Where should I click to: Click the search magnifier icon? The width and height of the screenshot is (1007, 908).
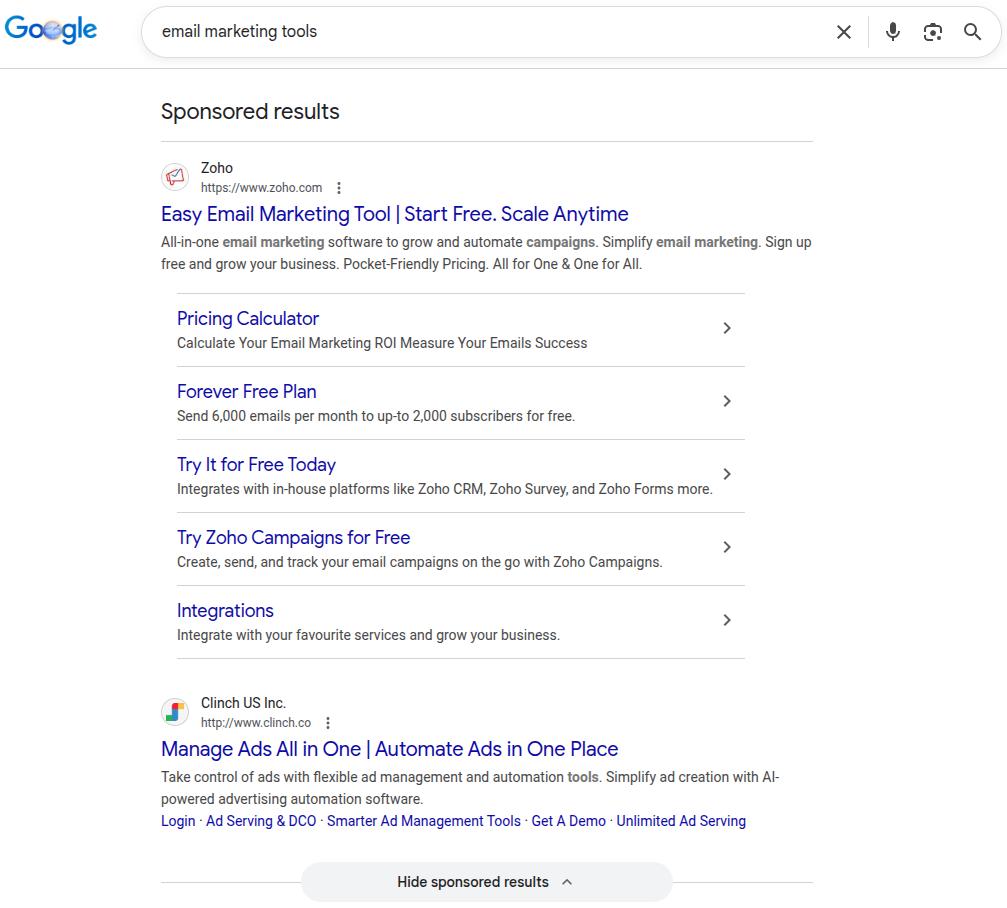(x=971, y=31)
